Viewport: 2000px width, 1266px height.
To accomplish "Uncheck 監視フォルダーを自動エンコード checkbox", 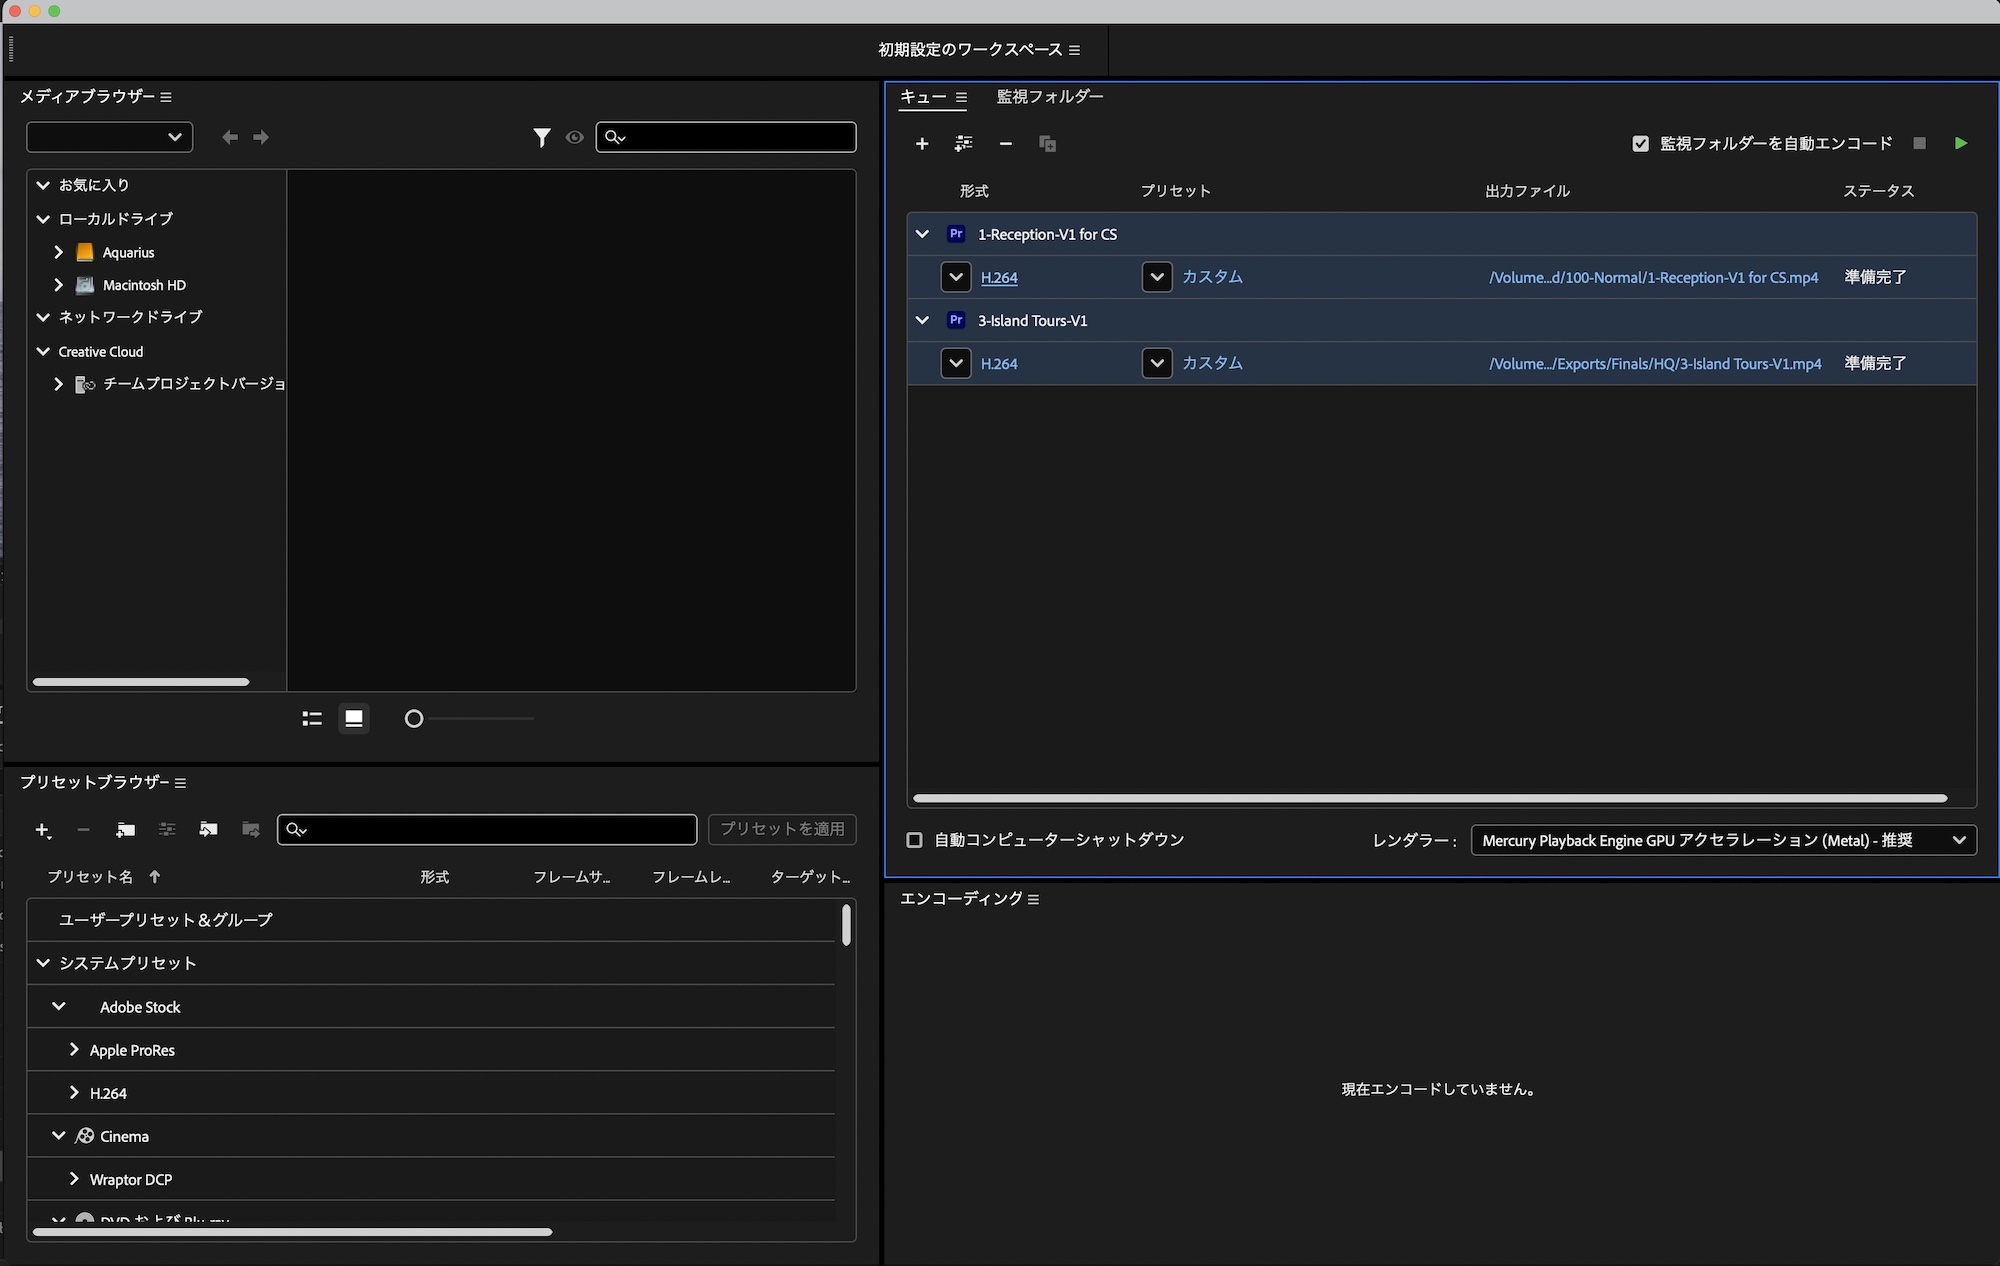I will 1640,143.
